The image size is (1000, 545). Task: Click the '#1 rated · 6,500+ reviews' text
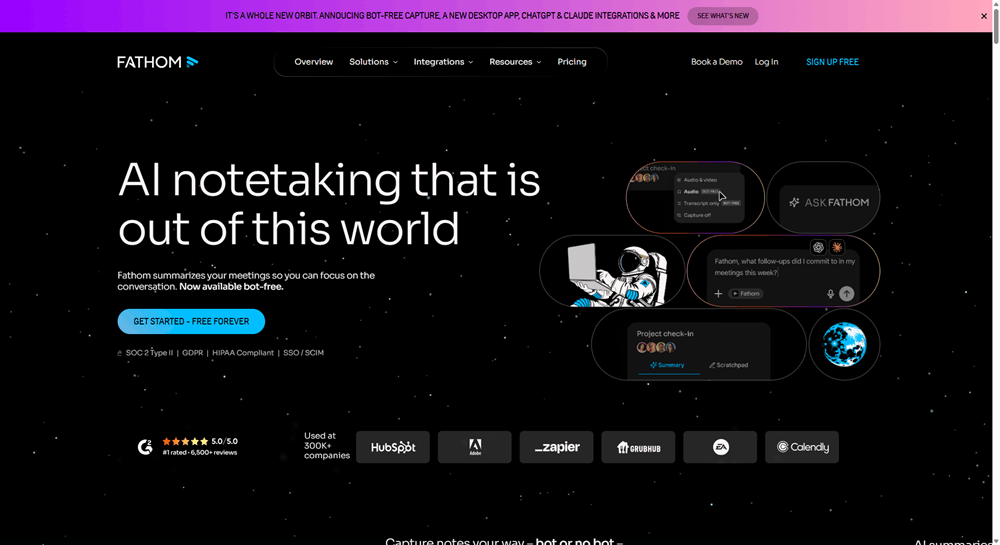(200, 453)
